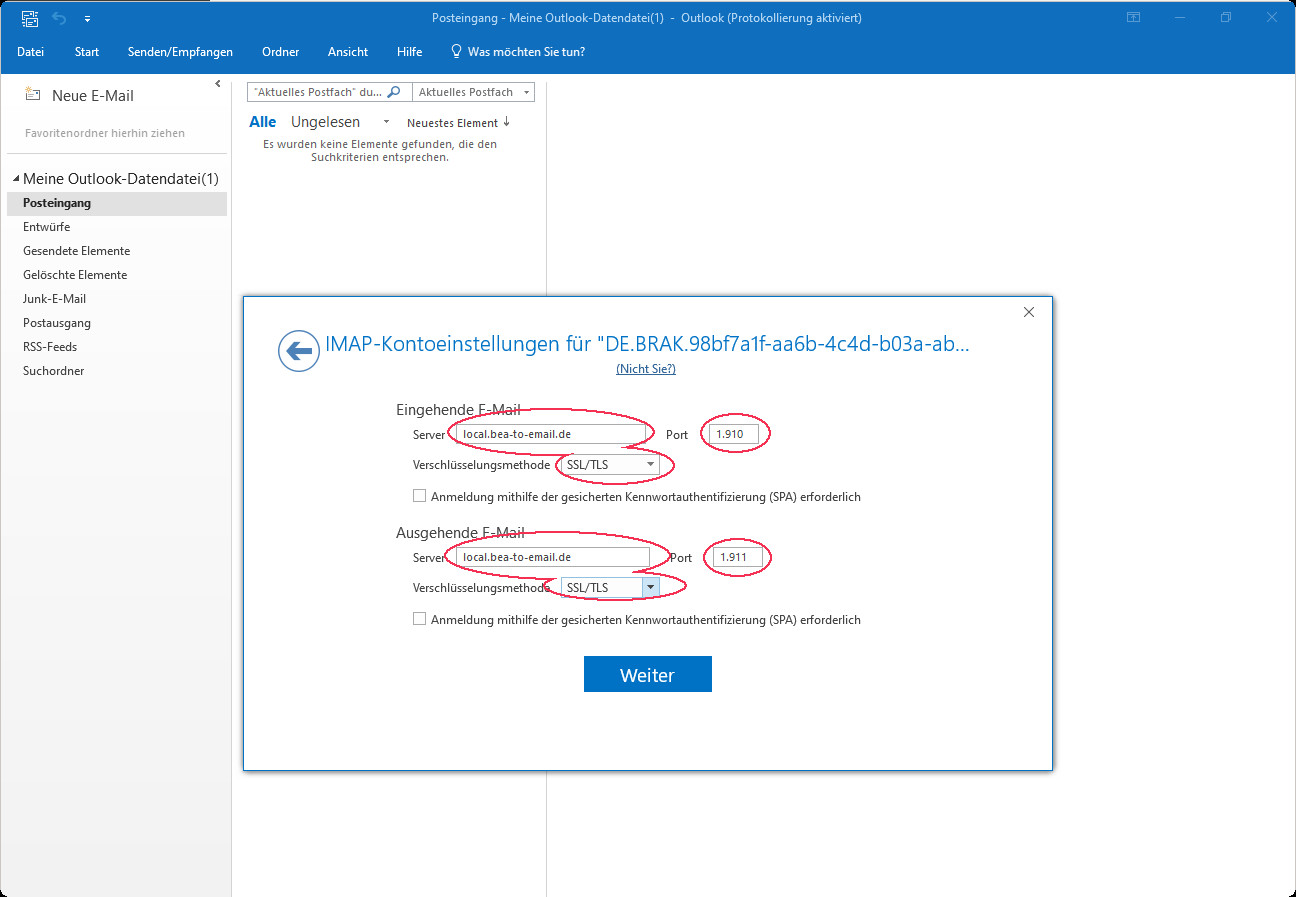Click Favoritenordner hierhin ziehen text
This screenshot has height=897, width=1296.
(105, 133)
